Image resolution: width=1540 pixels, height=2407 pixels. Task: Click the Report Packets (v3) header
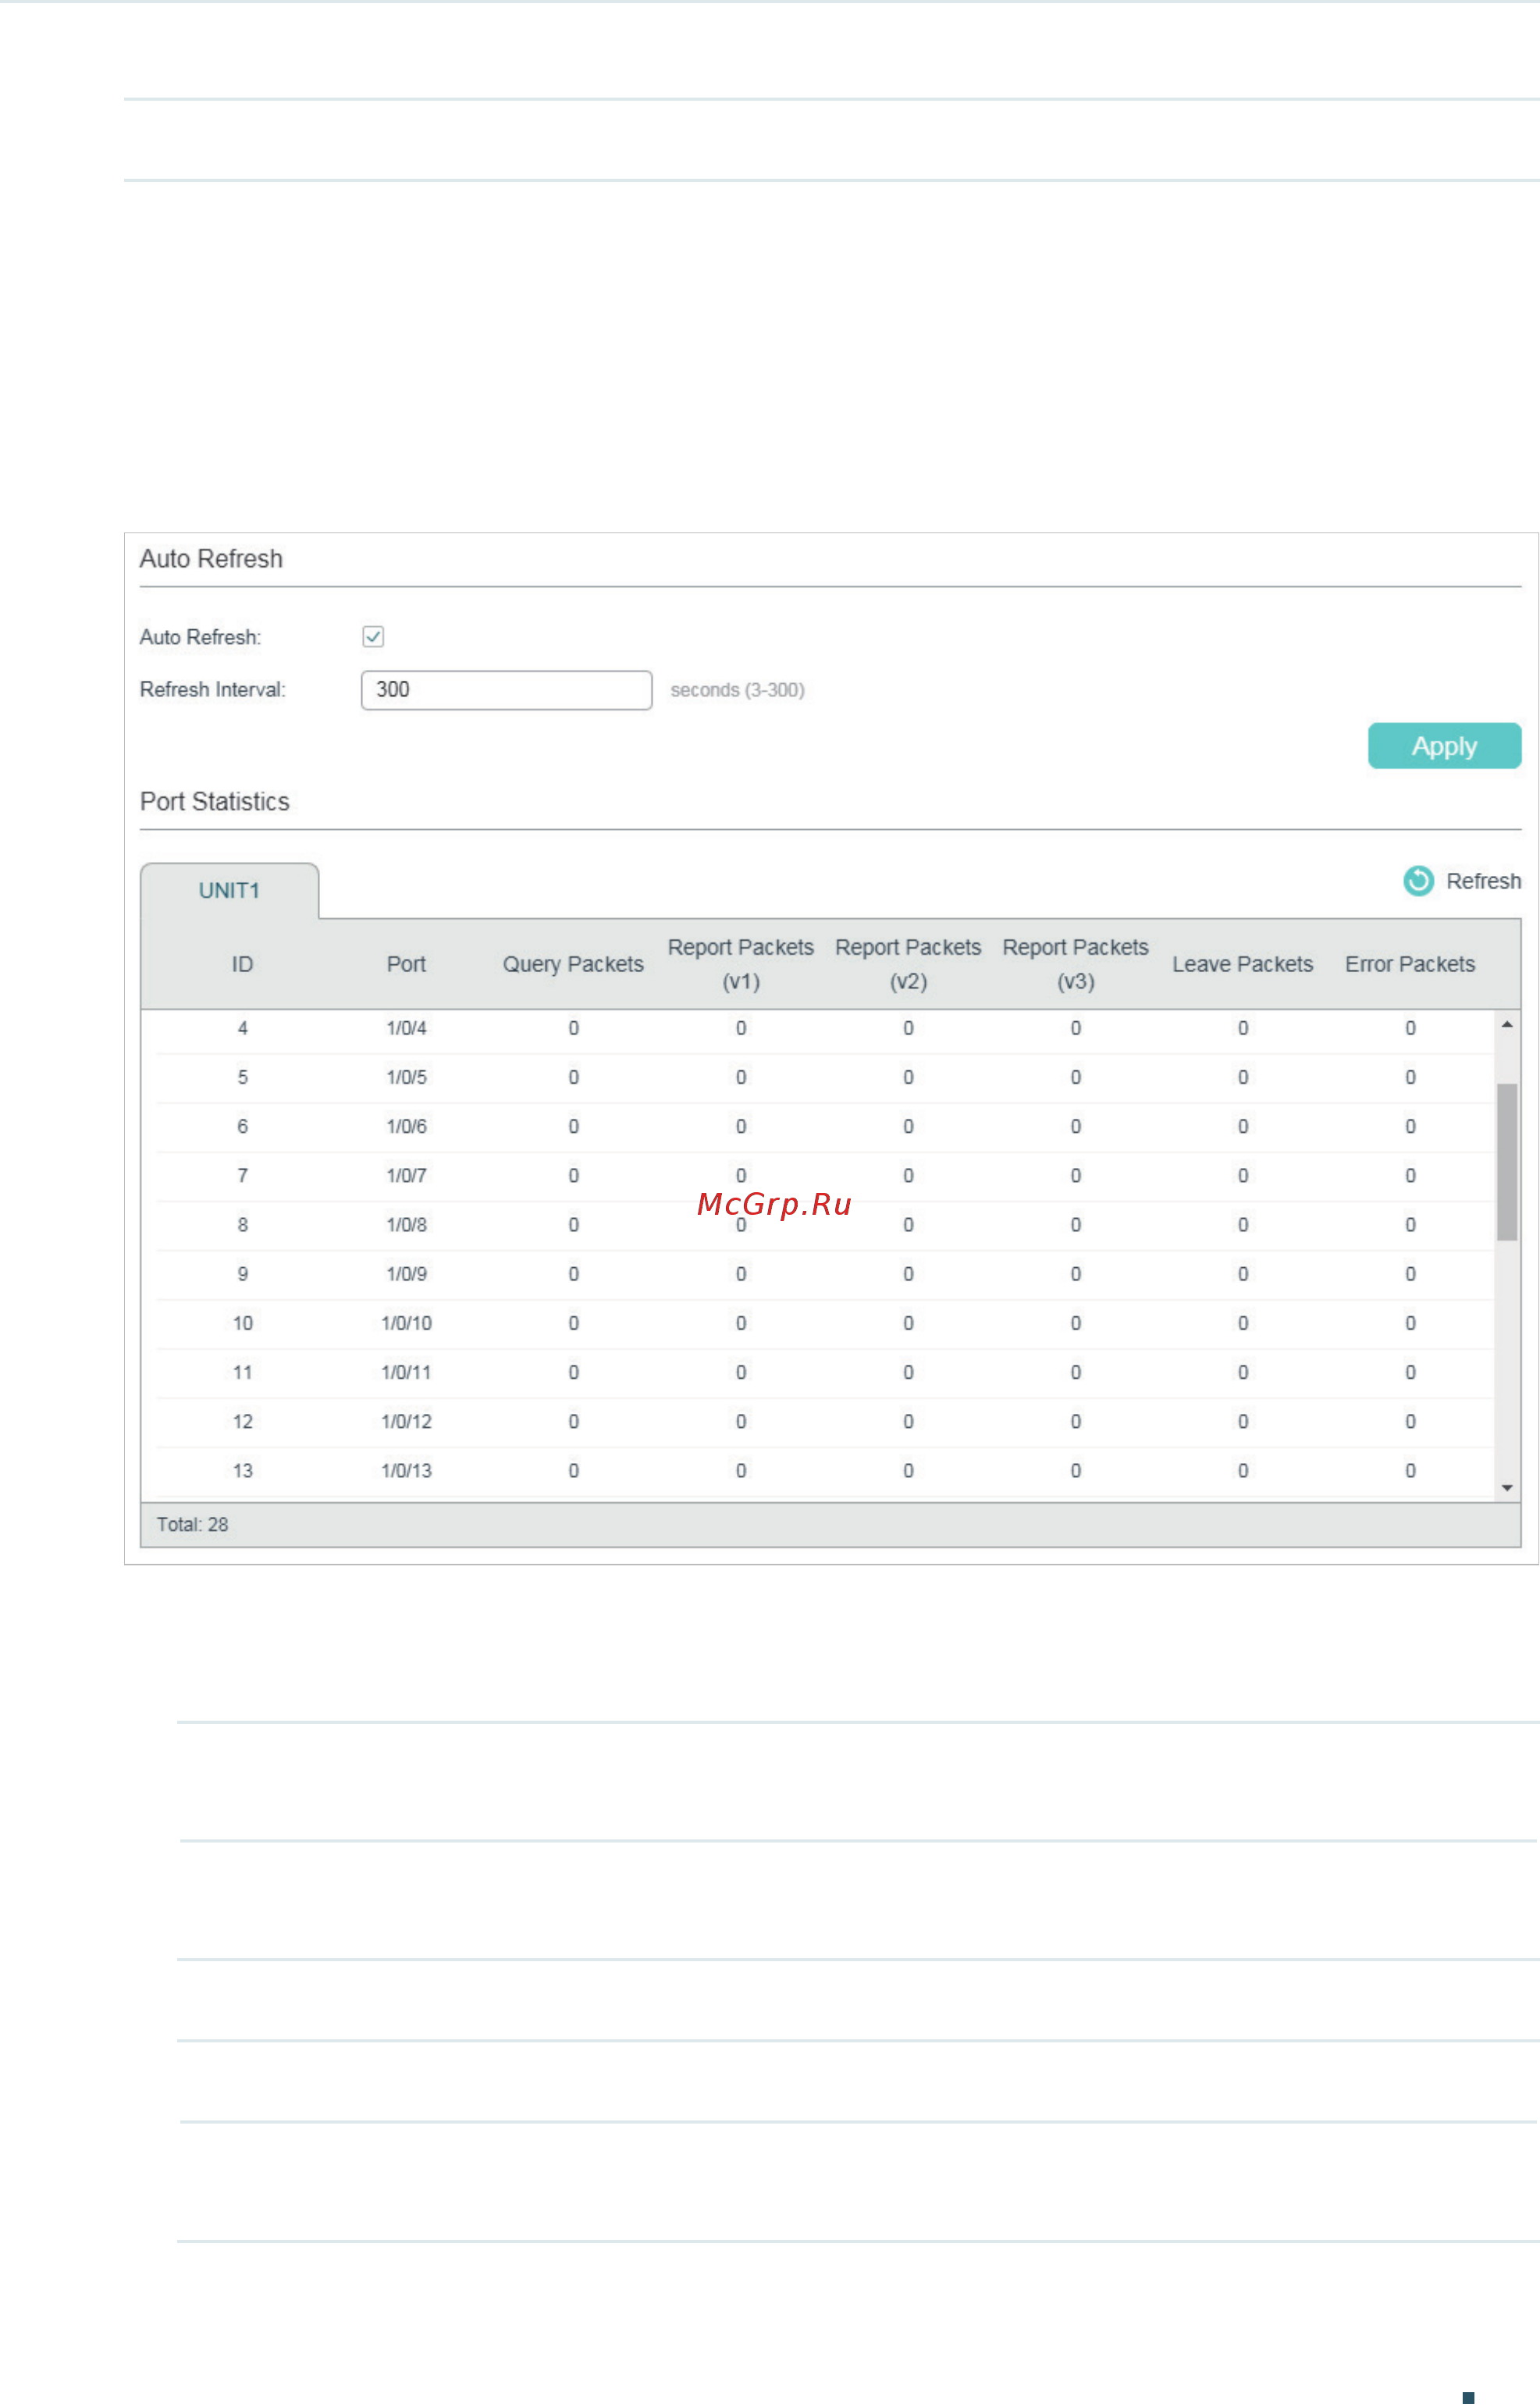1075,964
